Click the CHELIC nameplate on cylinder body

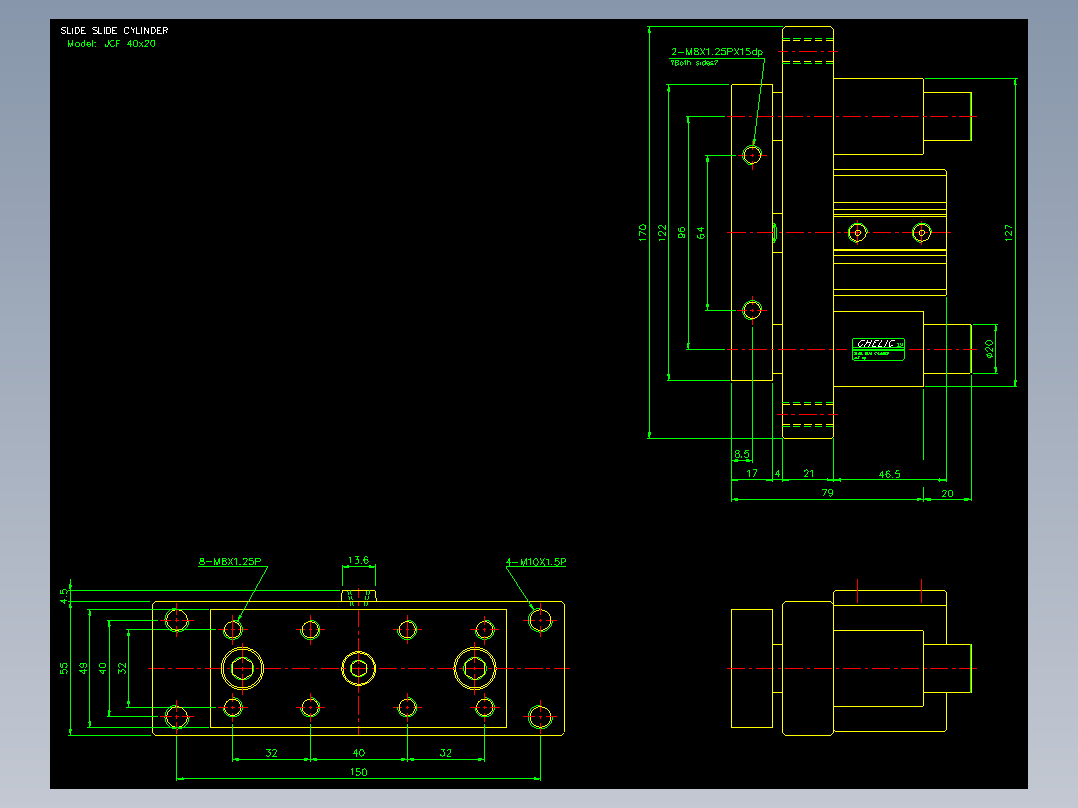(878, 349)
